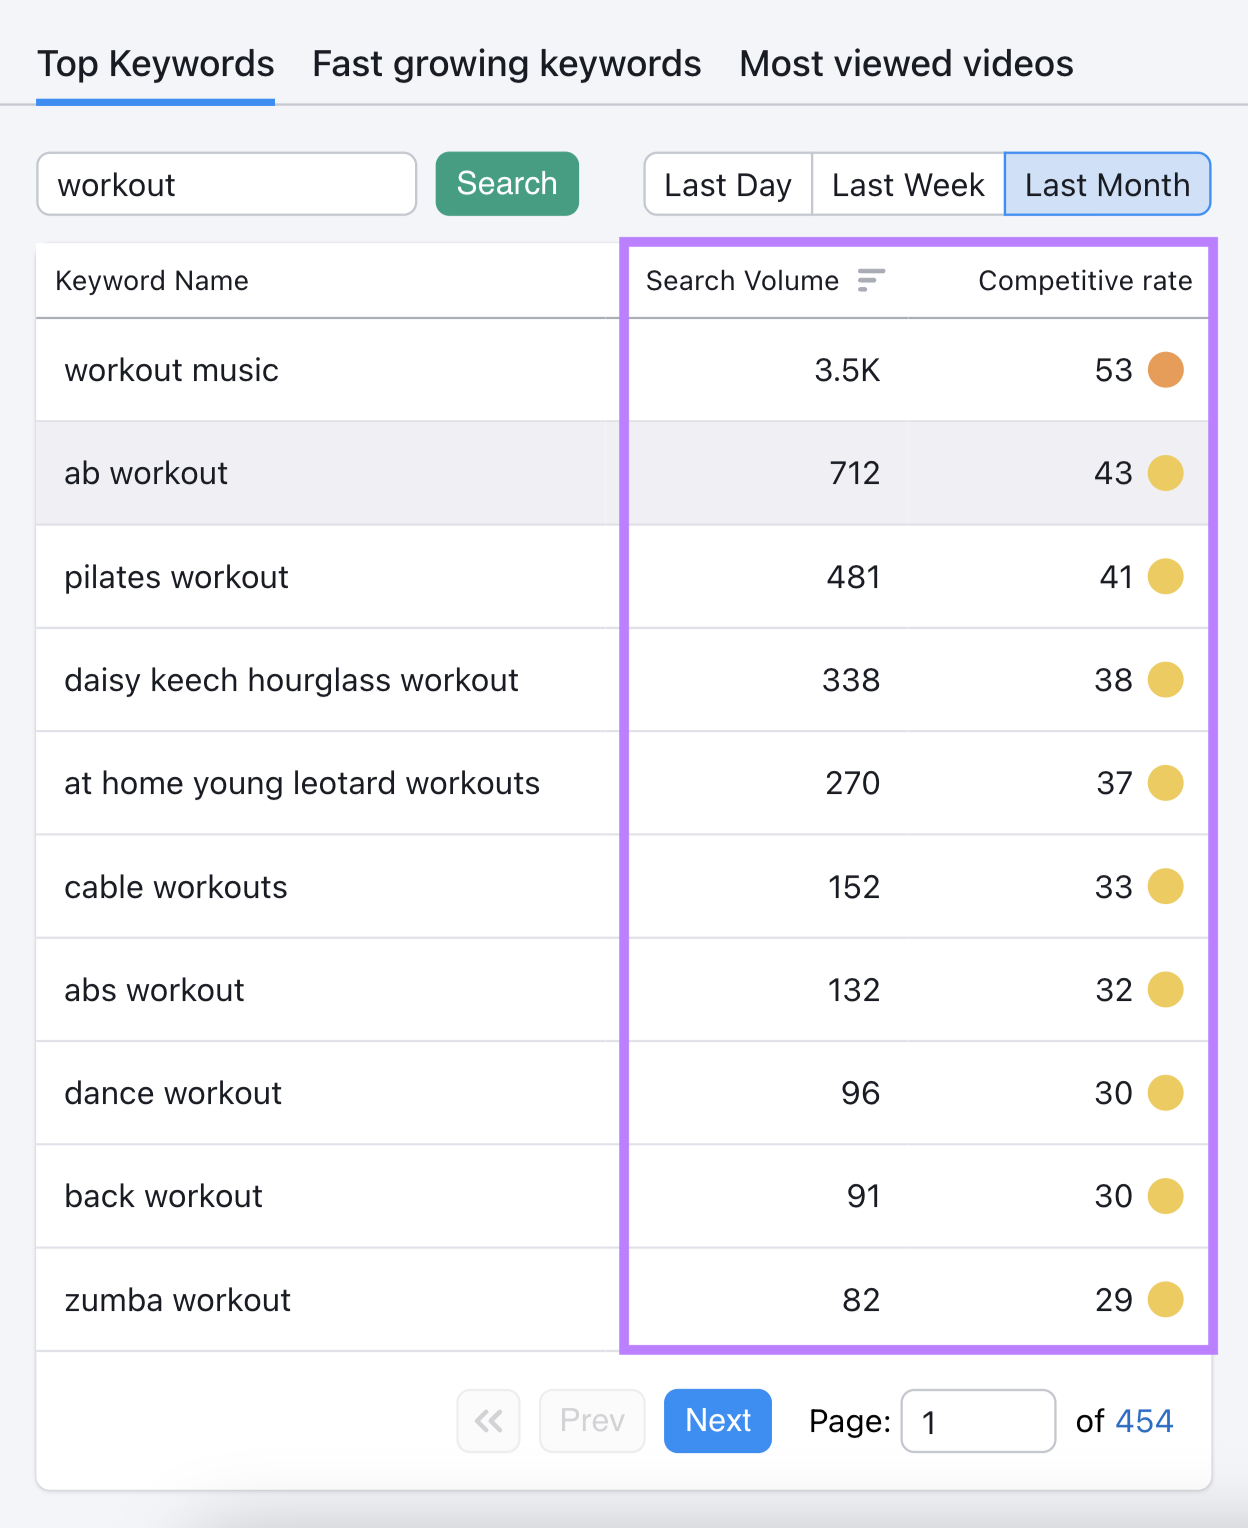Click the workout search box
Image resolution: width=1248 pixels, height=1528 pixels.
pos(226,184)
